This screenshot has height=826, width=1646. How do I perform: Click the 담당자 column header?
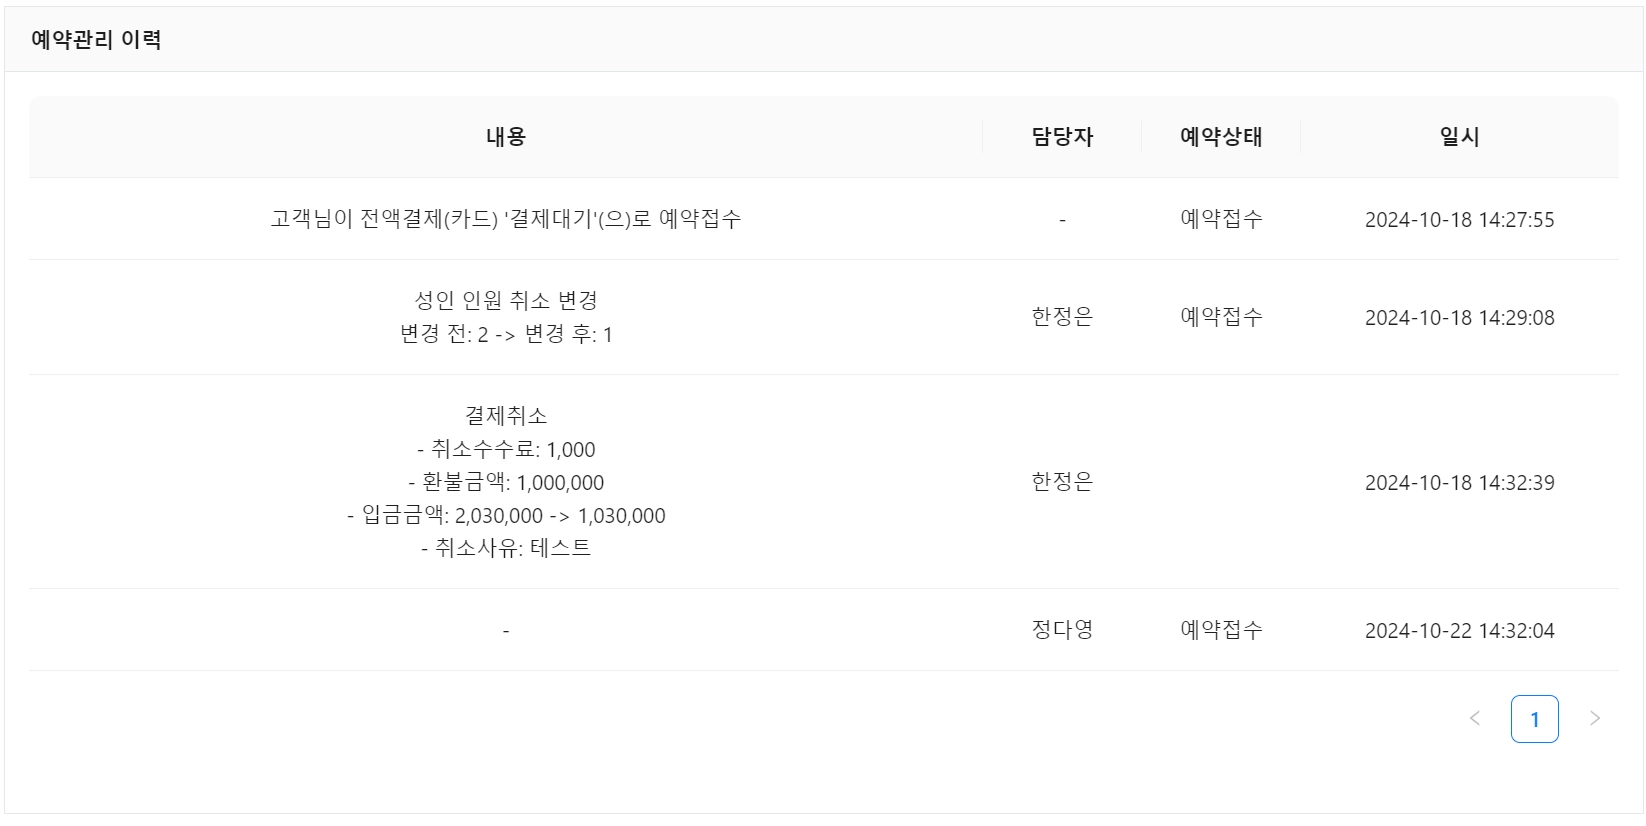pos(1062,137)
